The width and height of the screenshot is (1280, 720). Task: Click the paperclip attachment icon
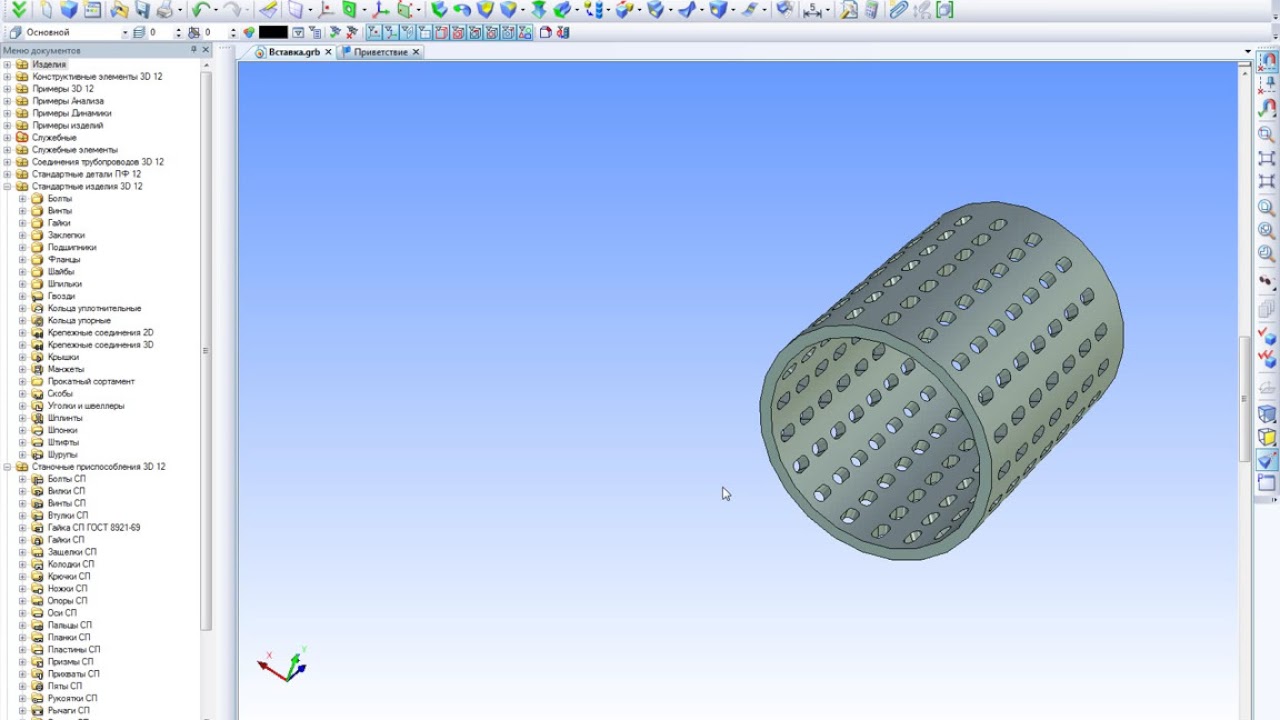coord(898,10)
